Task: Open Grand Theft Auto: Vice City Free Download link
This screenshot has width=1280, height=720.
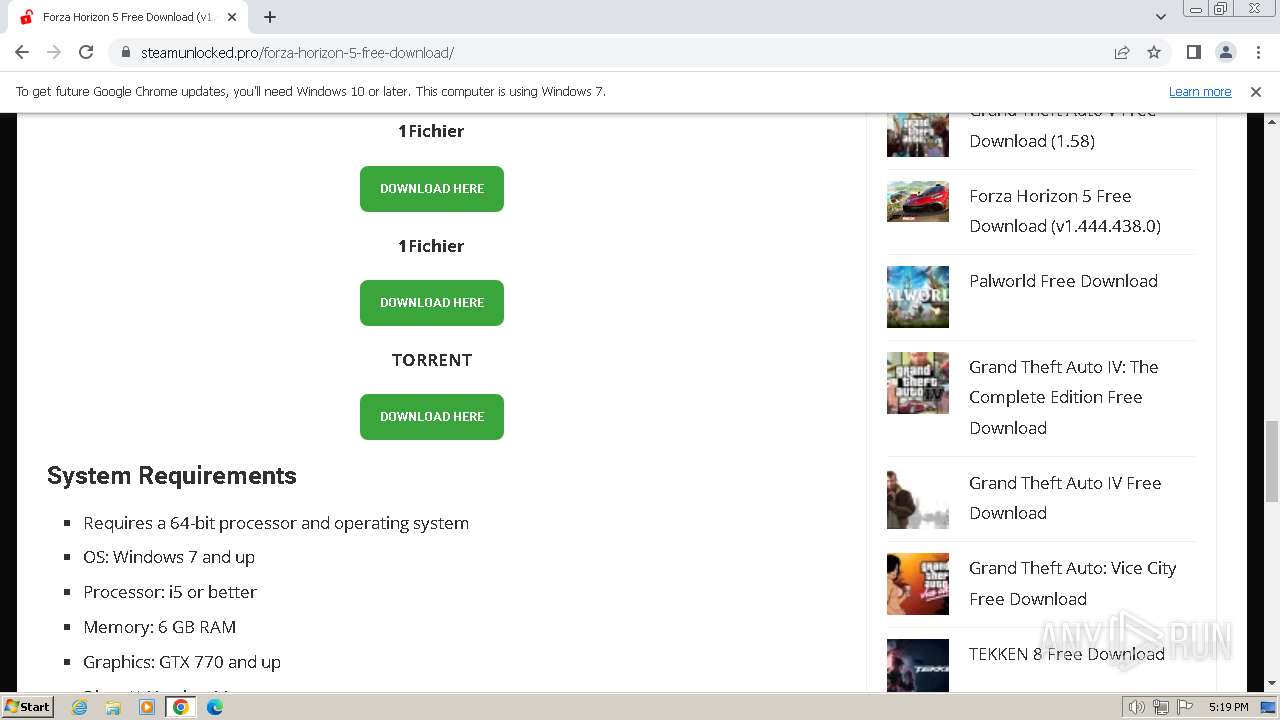Action: click(1072, 583)
